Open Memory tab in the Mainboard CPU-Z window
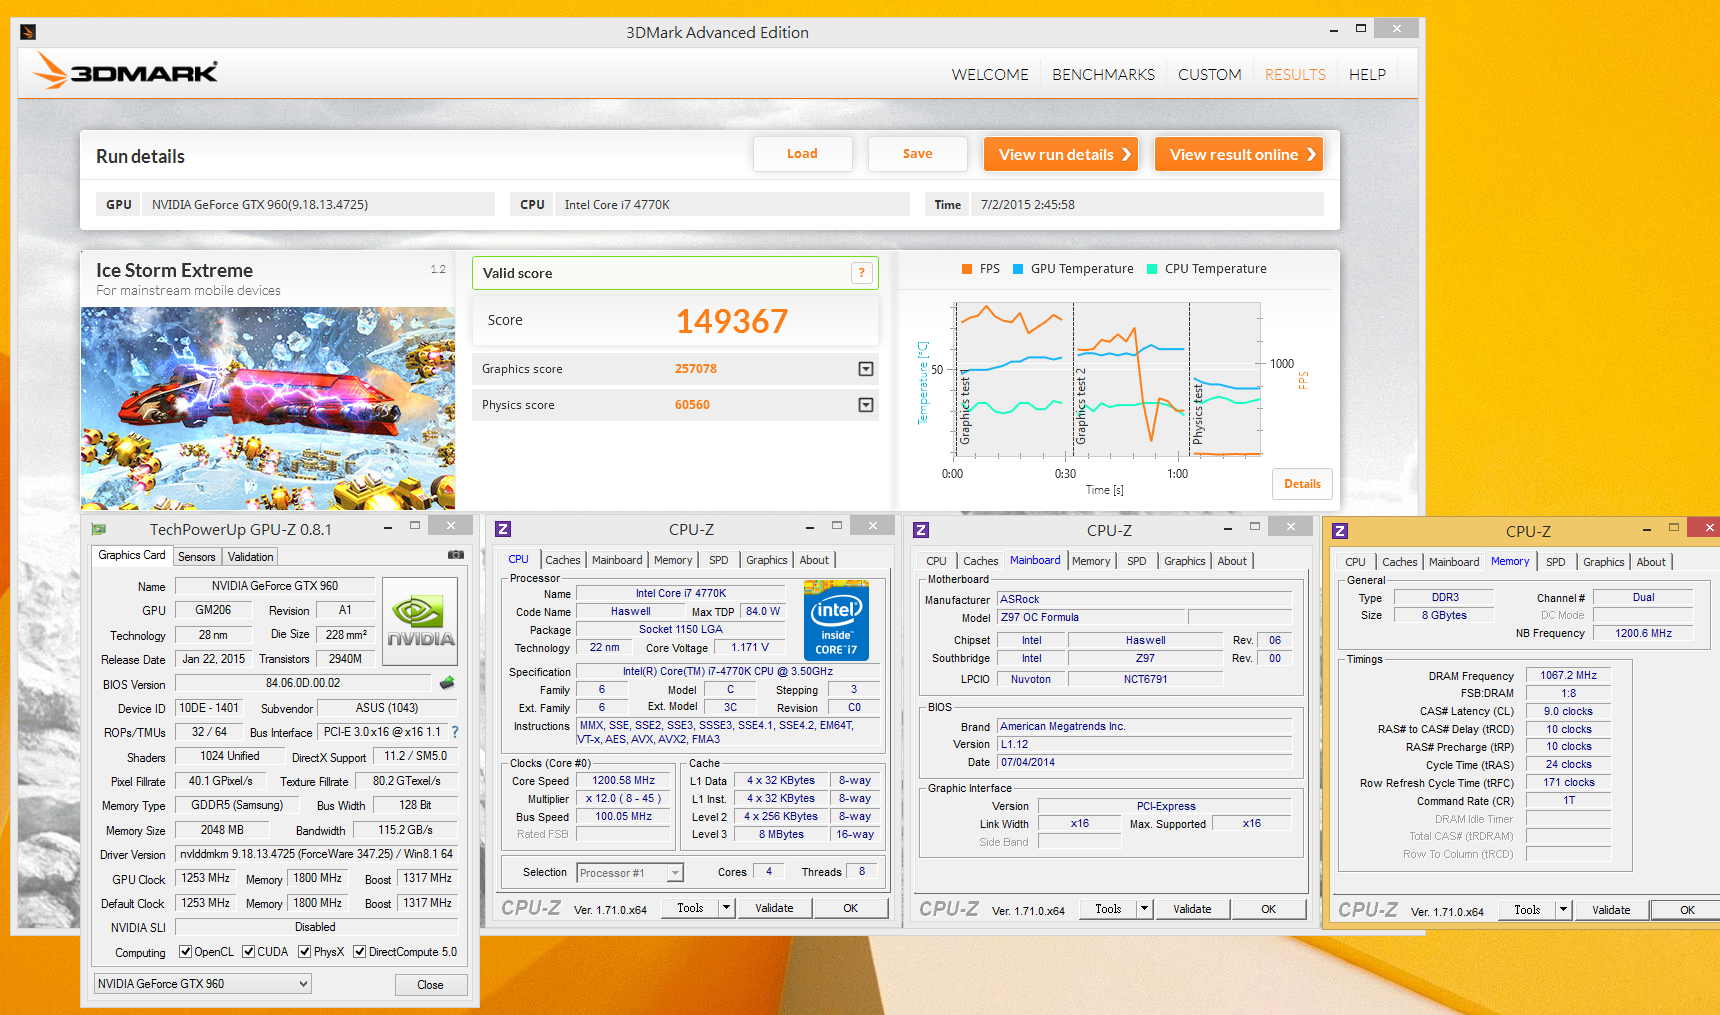This screenshot has height=1015, width=1720. click(x=1091, y=561)
